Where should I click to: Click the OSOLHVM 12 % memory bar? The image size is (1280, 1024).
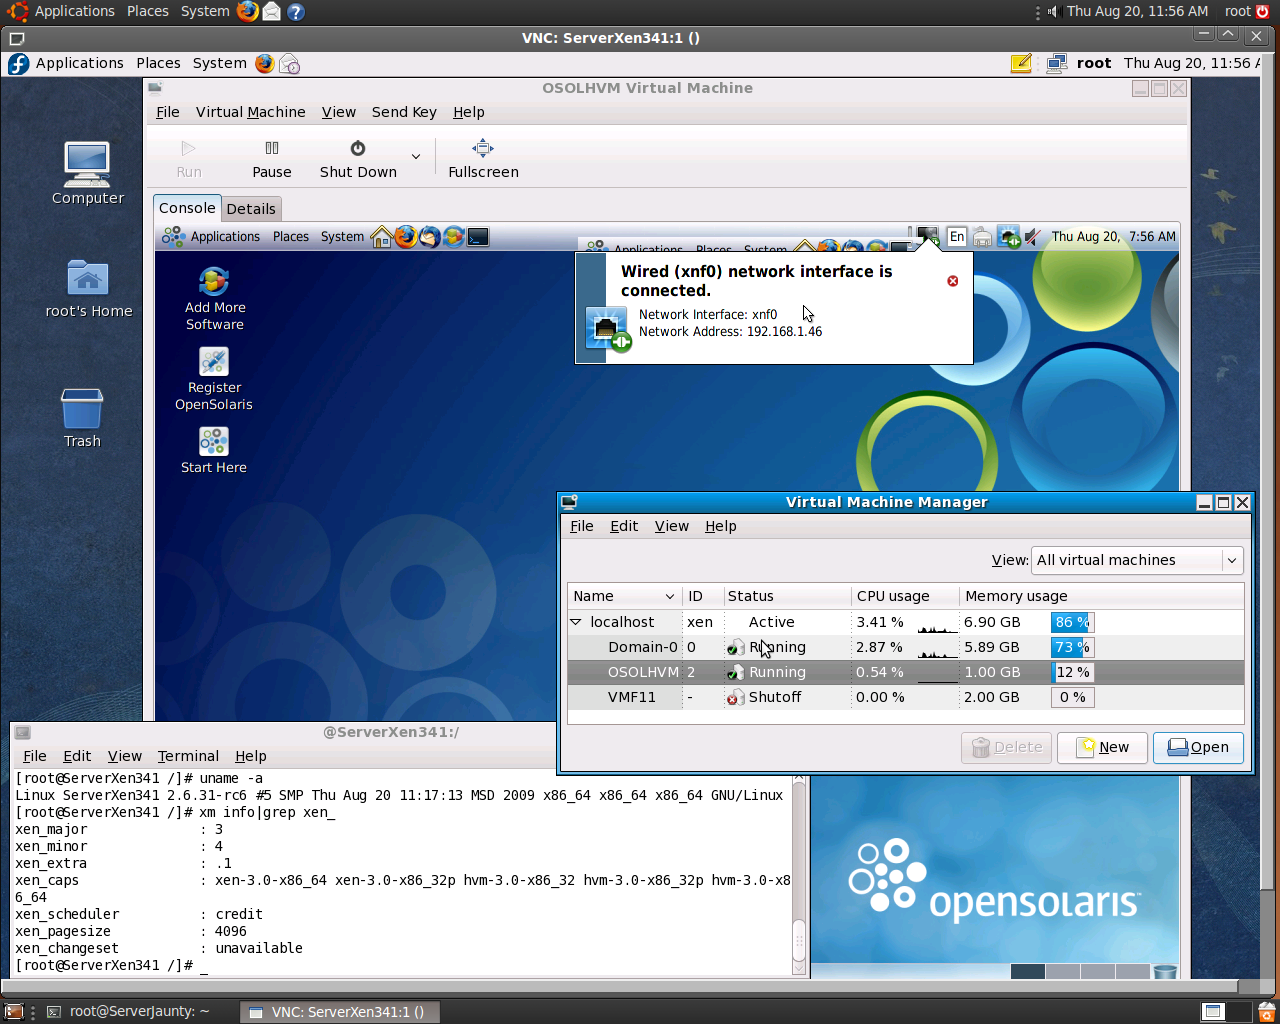coord(1072,672)
